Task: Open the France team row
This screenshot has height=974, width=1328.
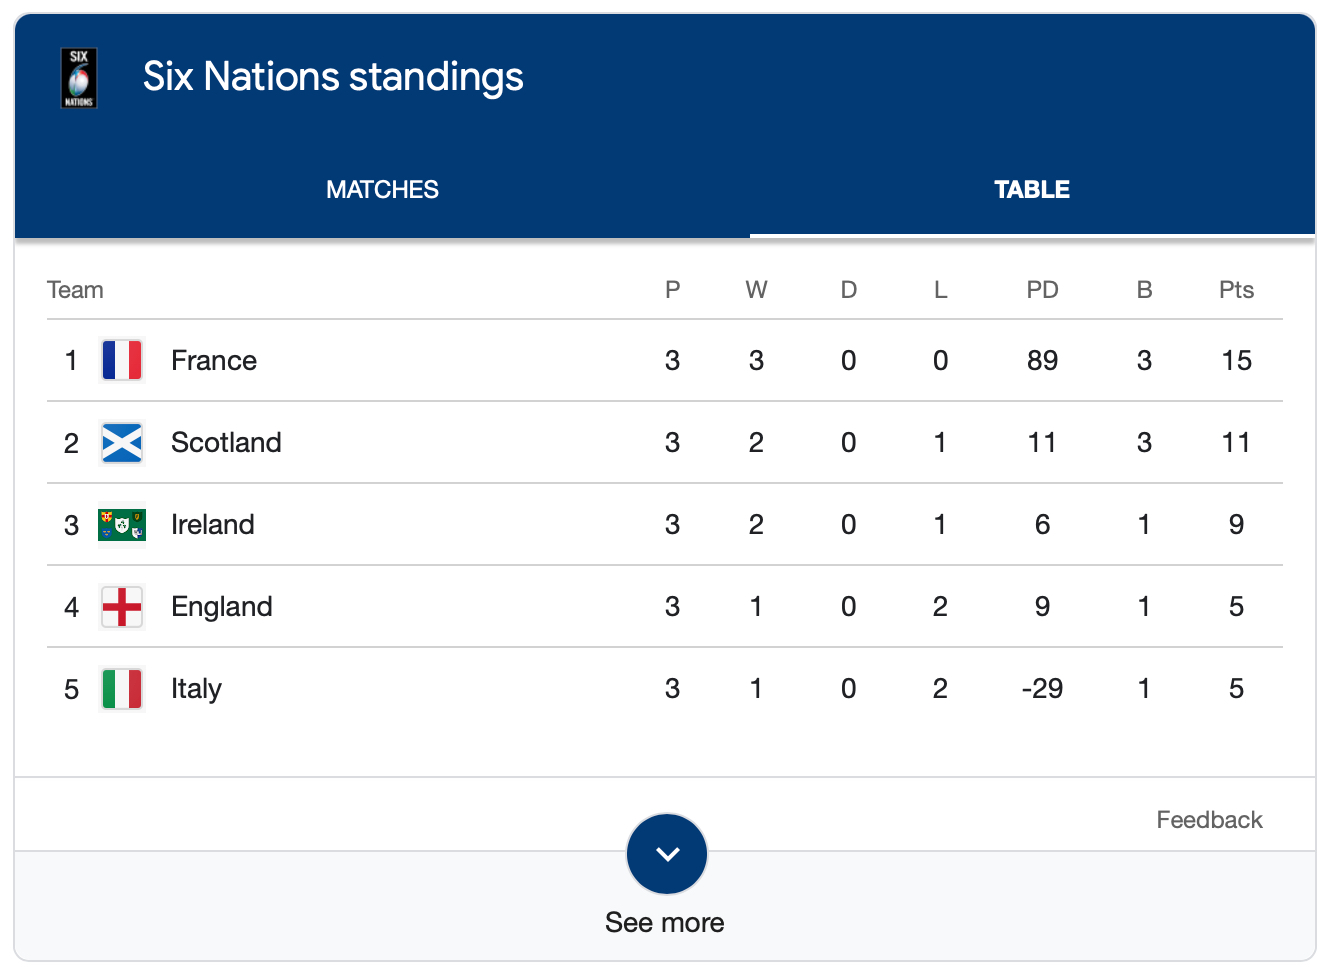Action: (214, 360)
